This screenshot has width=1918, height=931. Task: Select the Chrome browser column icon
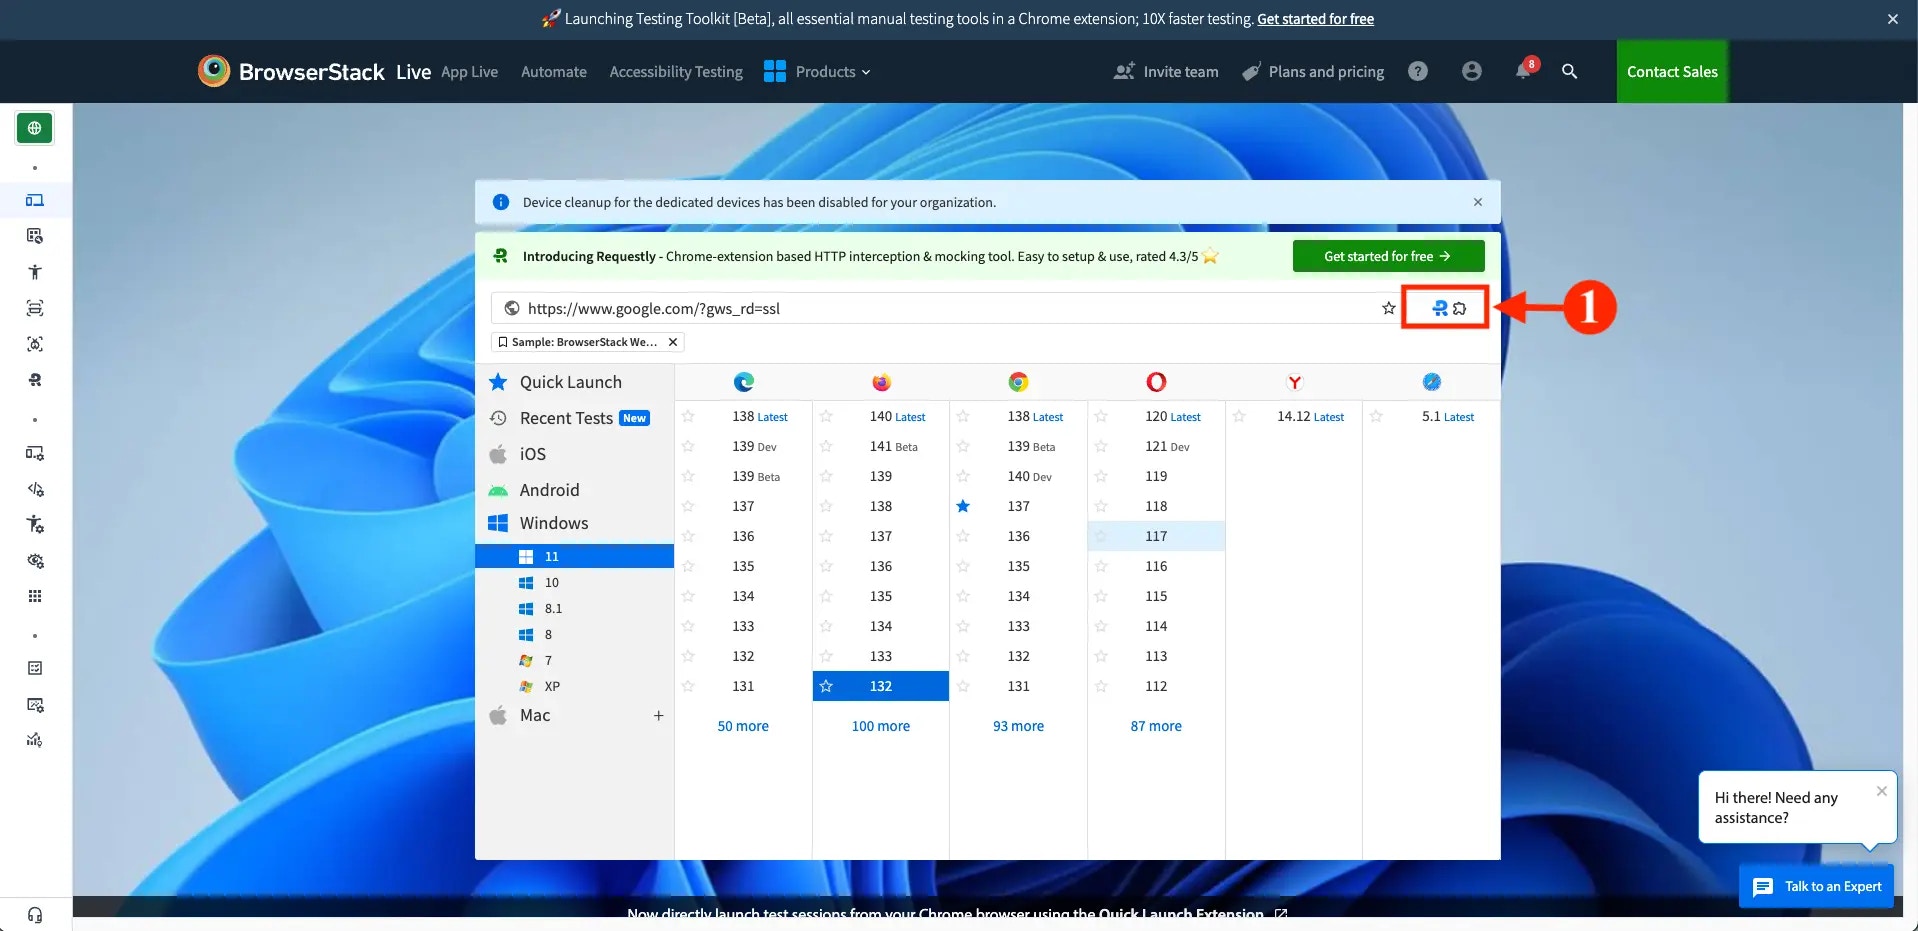1018,382
